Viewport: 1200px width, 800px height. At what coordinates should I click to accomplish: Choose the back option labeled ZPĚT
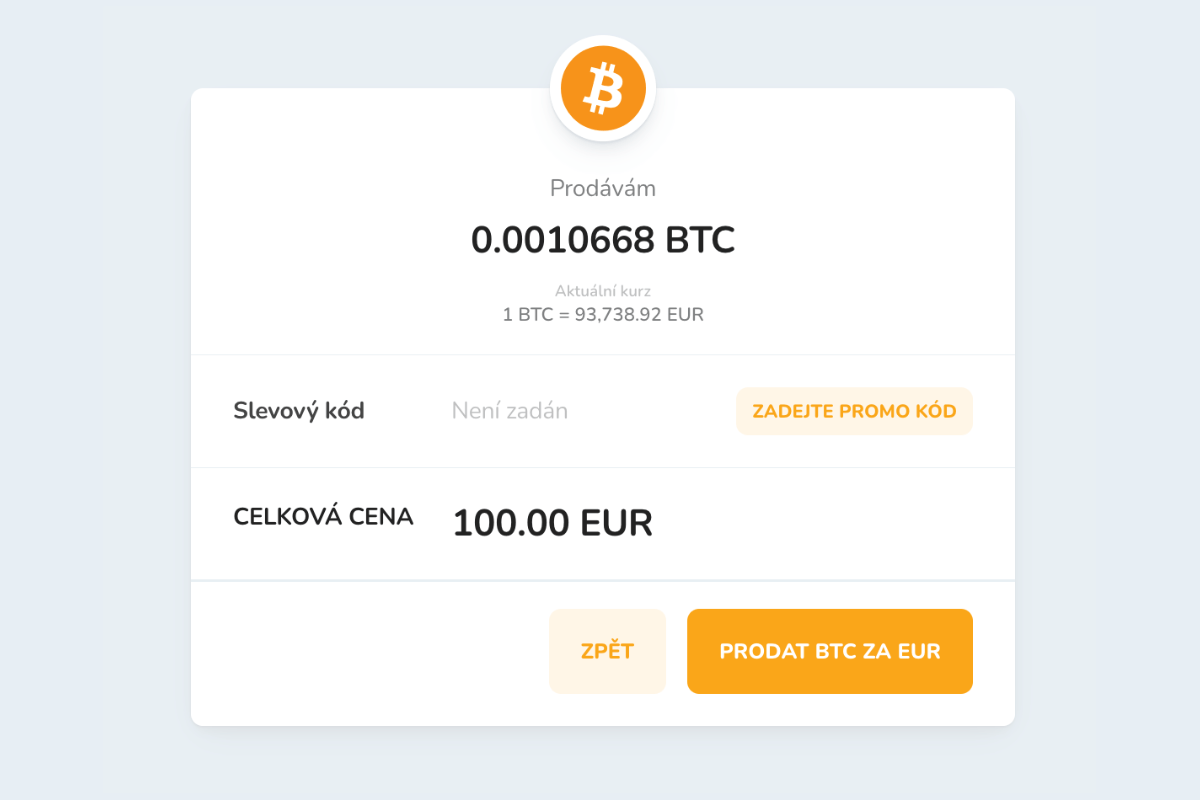(607, 651)
